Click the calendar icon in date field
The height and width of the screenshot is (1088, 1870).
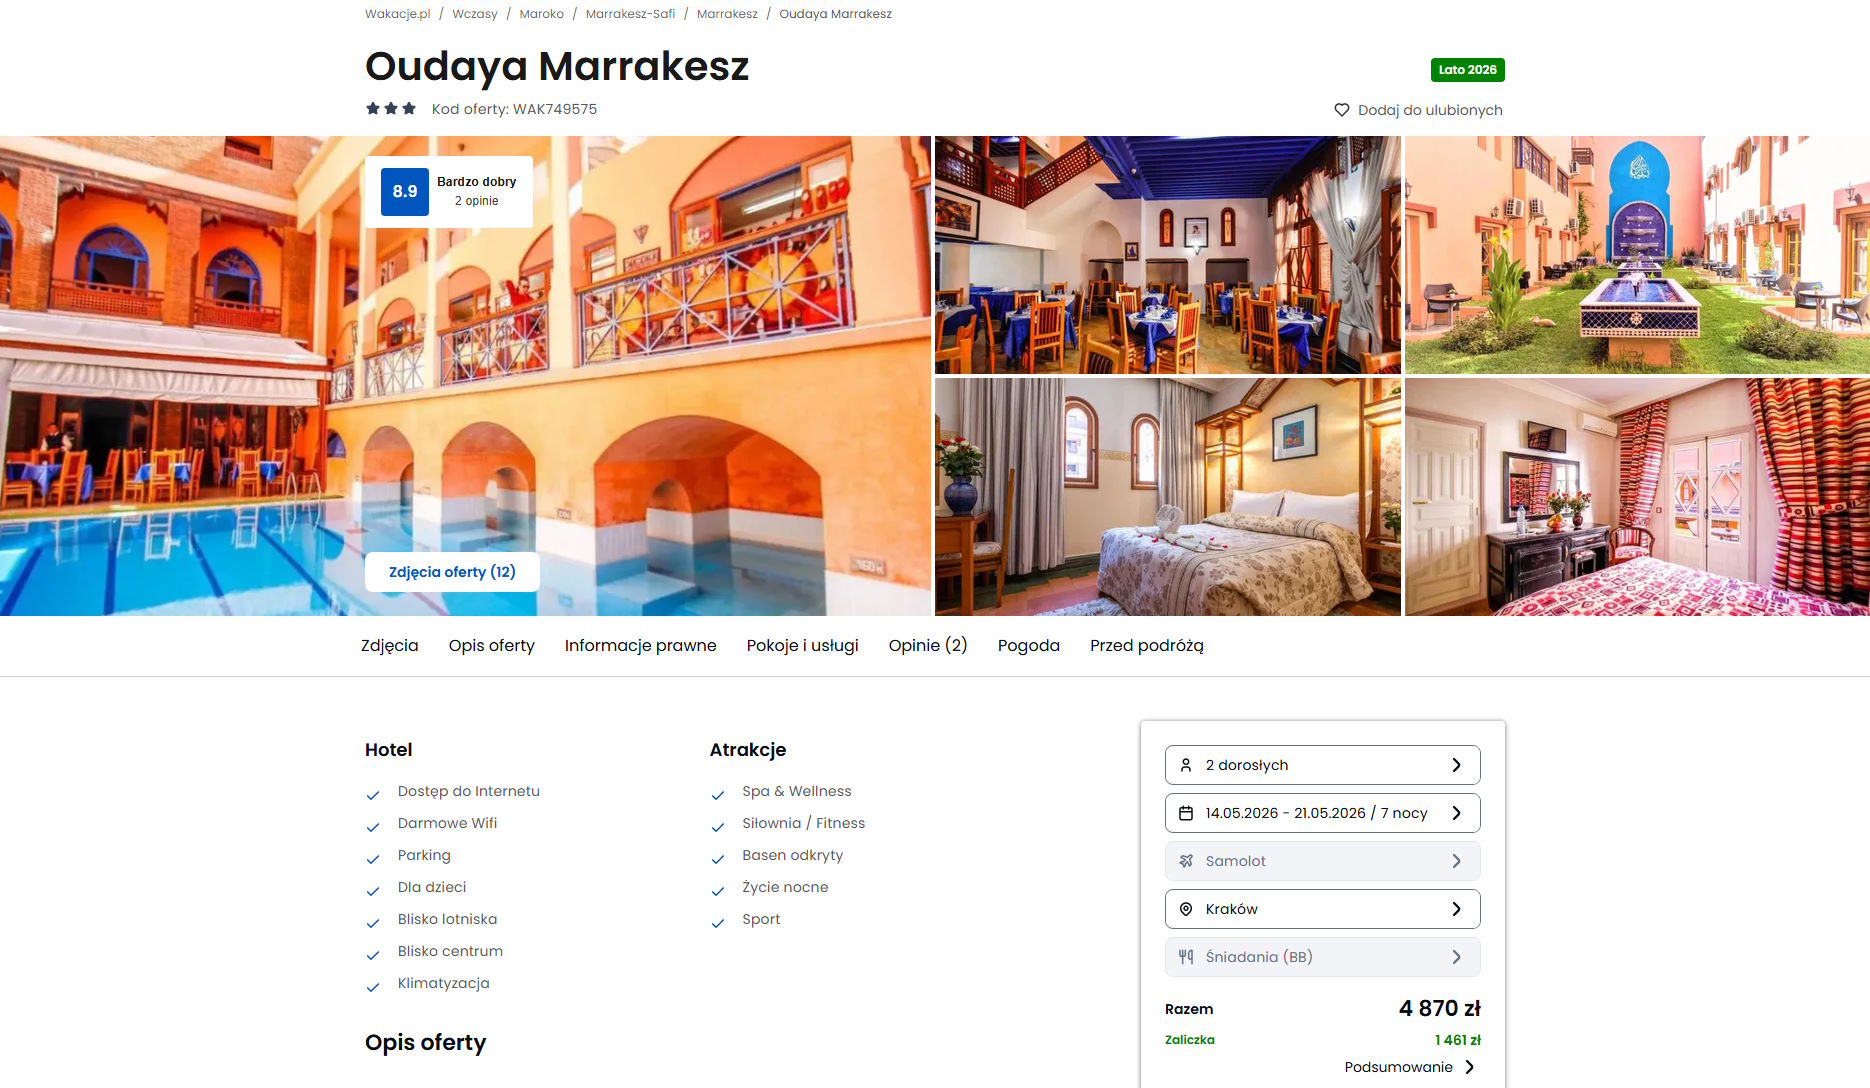(1186, 813)
